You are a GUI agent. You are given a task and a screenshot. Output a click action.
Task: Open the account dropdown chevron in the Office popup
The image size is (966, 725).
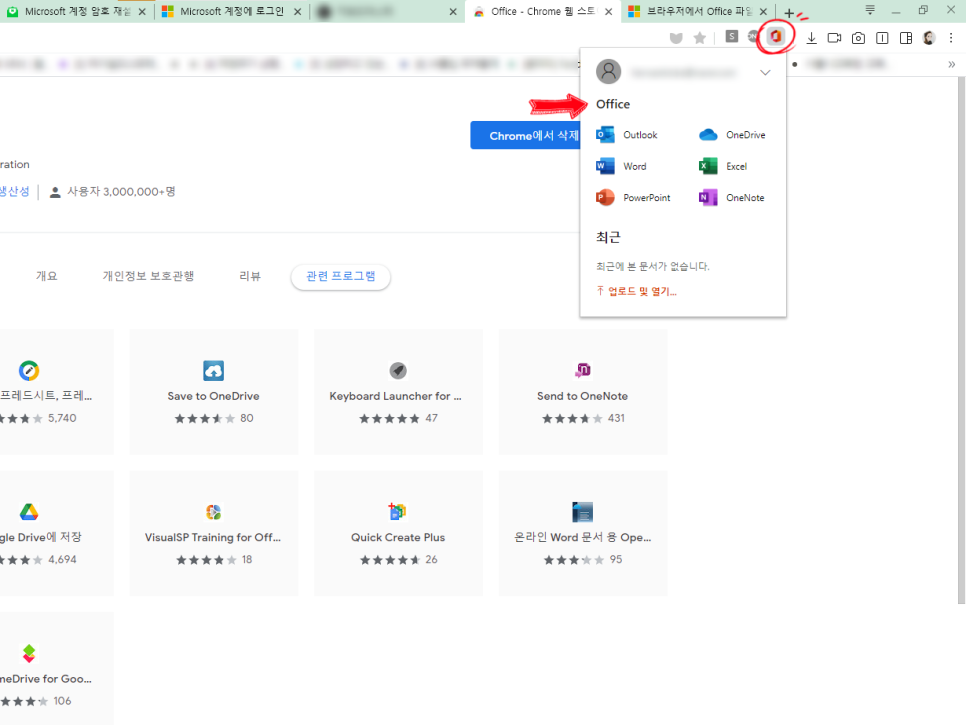[x=765, y=72]
